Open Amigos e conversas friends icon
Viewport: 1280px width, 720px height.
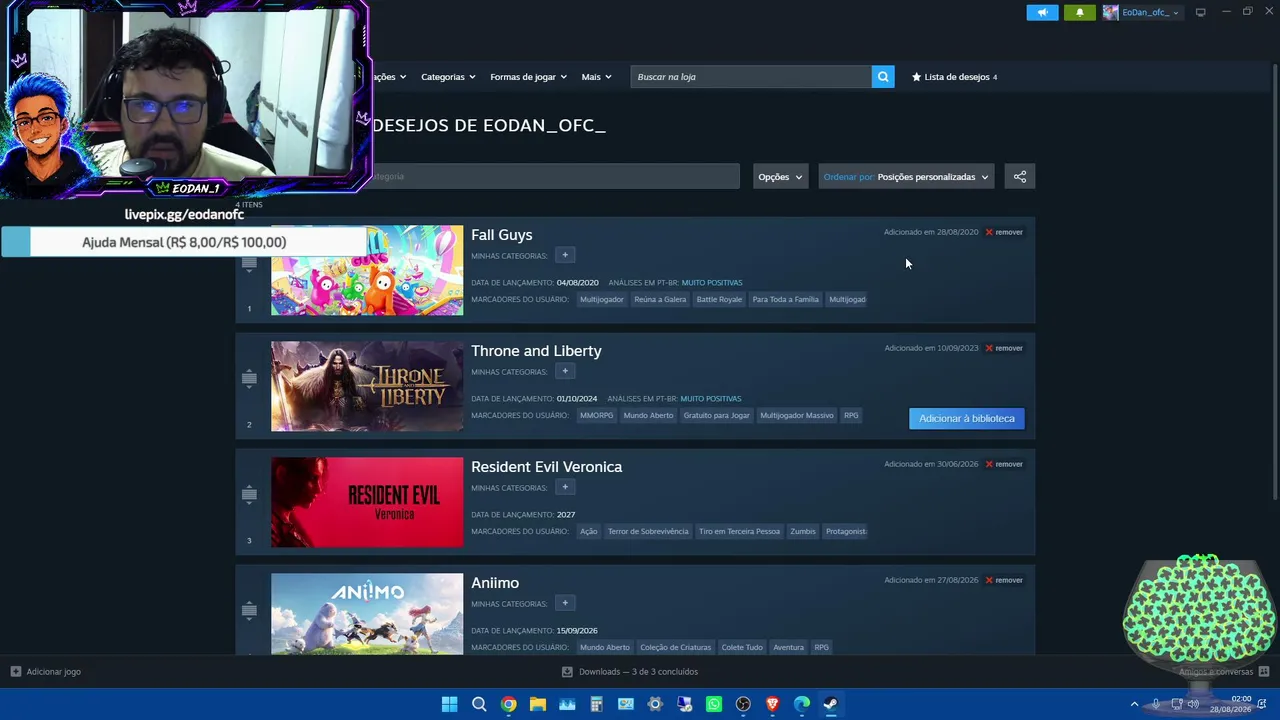point(1264,672)
